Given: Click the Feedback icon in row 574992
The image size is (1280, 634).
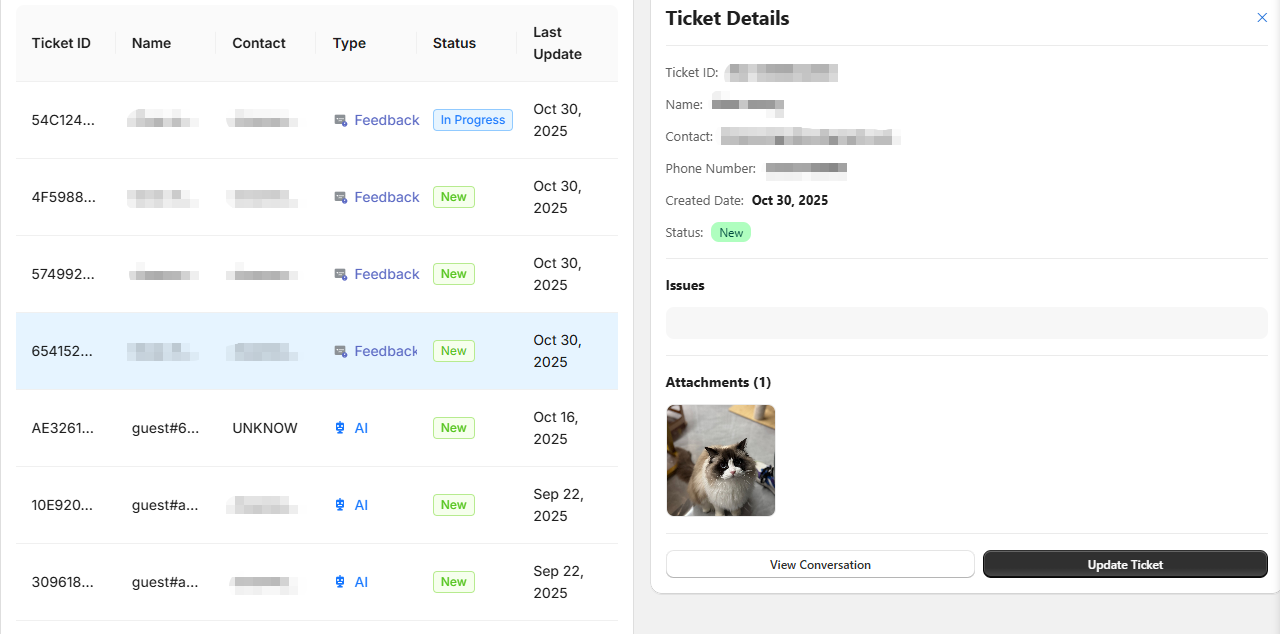Looking at the screenshot, I should [x=340, y=275].
